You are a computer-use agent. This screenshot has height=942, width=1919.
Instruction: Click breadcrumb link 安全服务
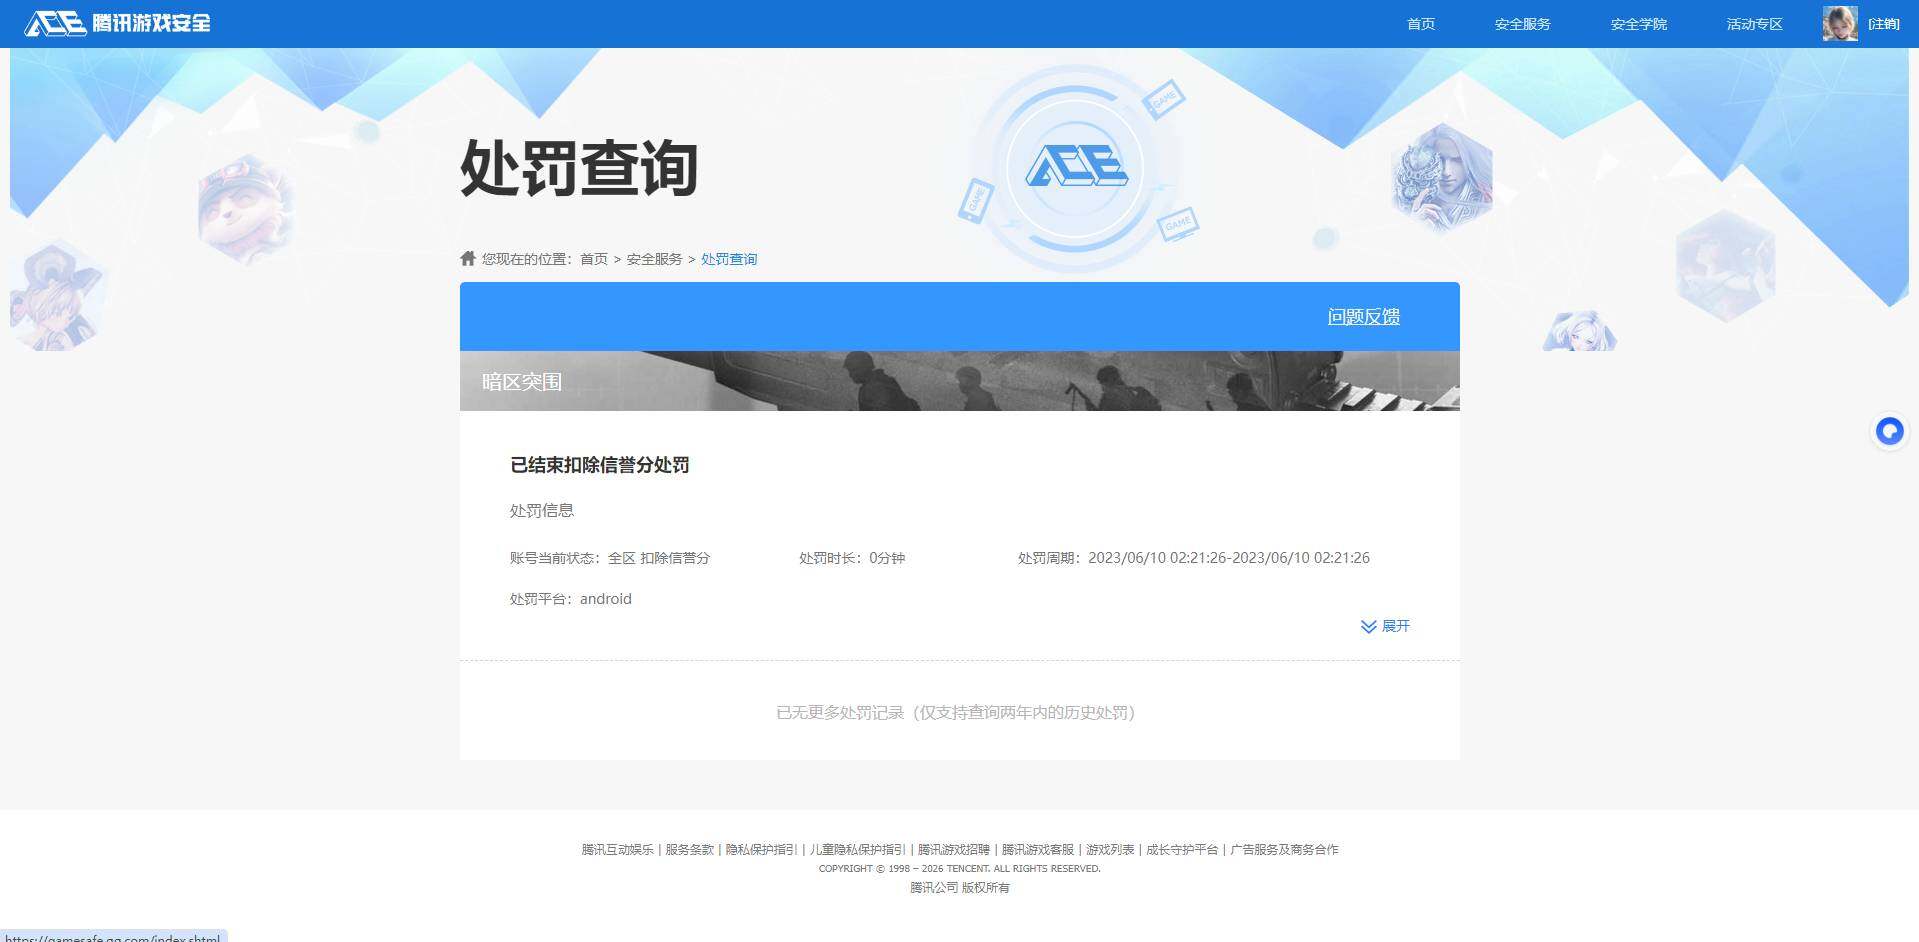[x=654, y=259]
